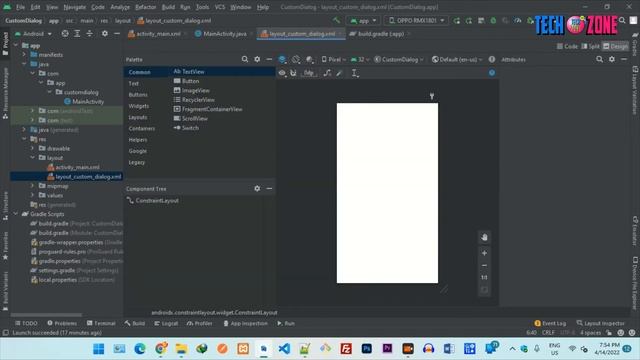Open Android project view dropdown
Viewport: 640px width, 360px height.
tap(33, 33)
